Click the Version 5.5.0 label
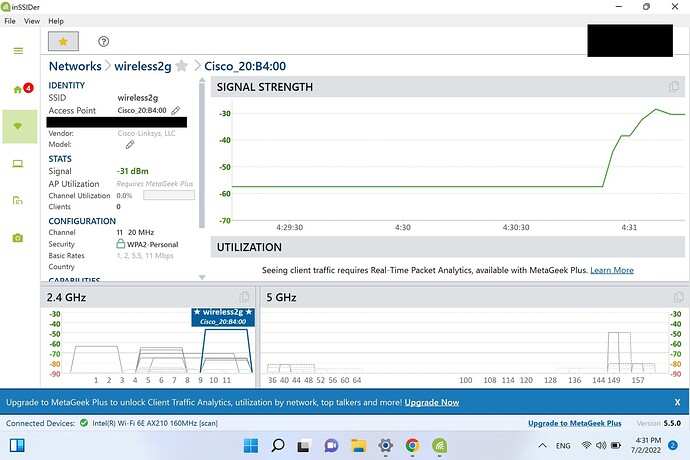This screenshot has height=460, width=690. tap(659, 423)
